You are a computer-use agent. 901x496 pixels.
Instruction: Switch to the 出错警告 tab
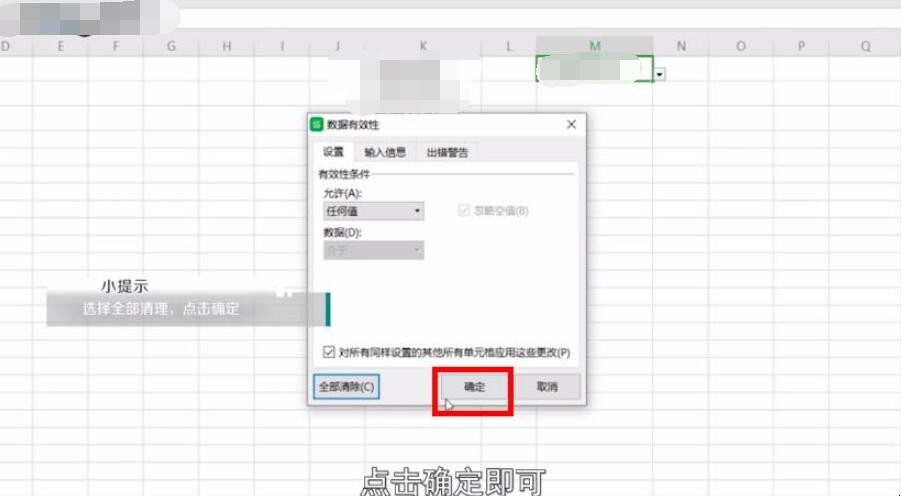coord(447,152)
